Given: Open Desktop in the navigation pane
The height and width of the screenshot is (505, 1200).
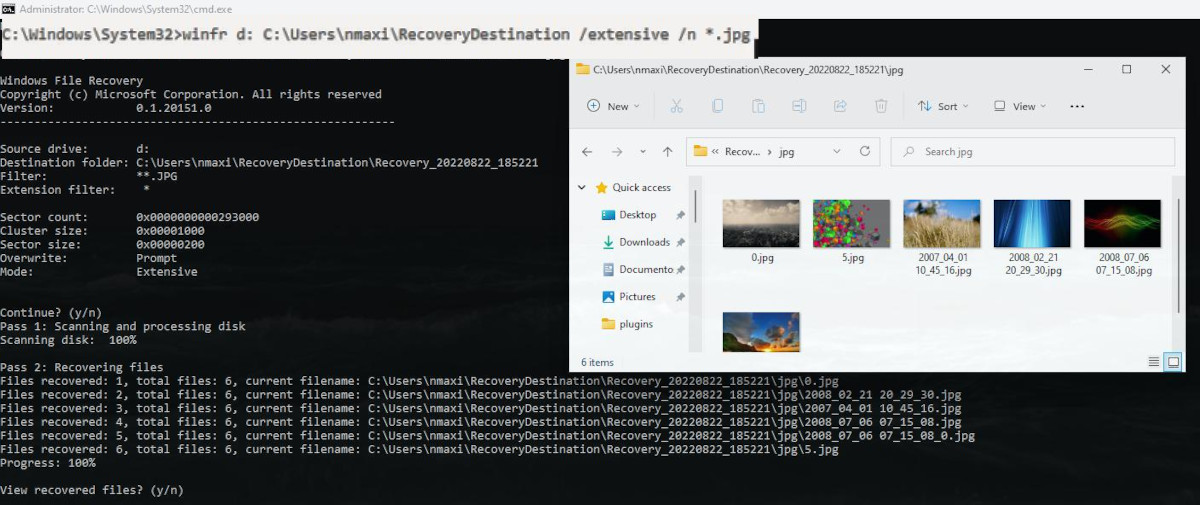Looking at the screenshot, I should (638, 215).
